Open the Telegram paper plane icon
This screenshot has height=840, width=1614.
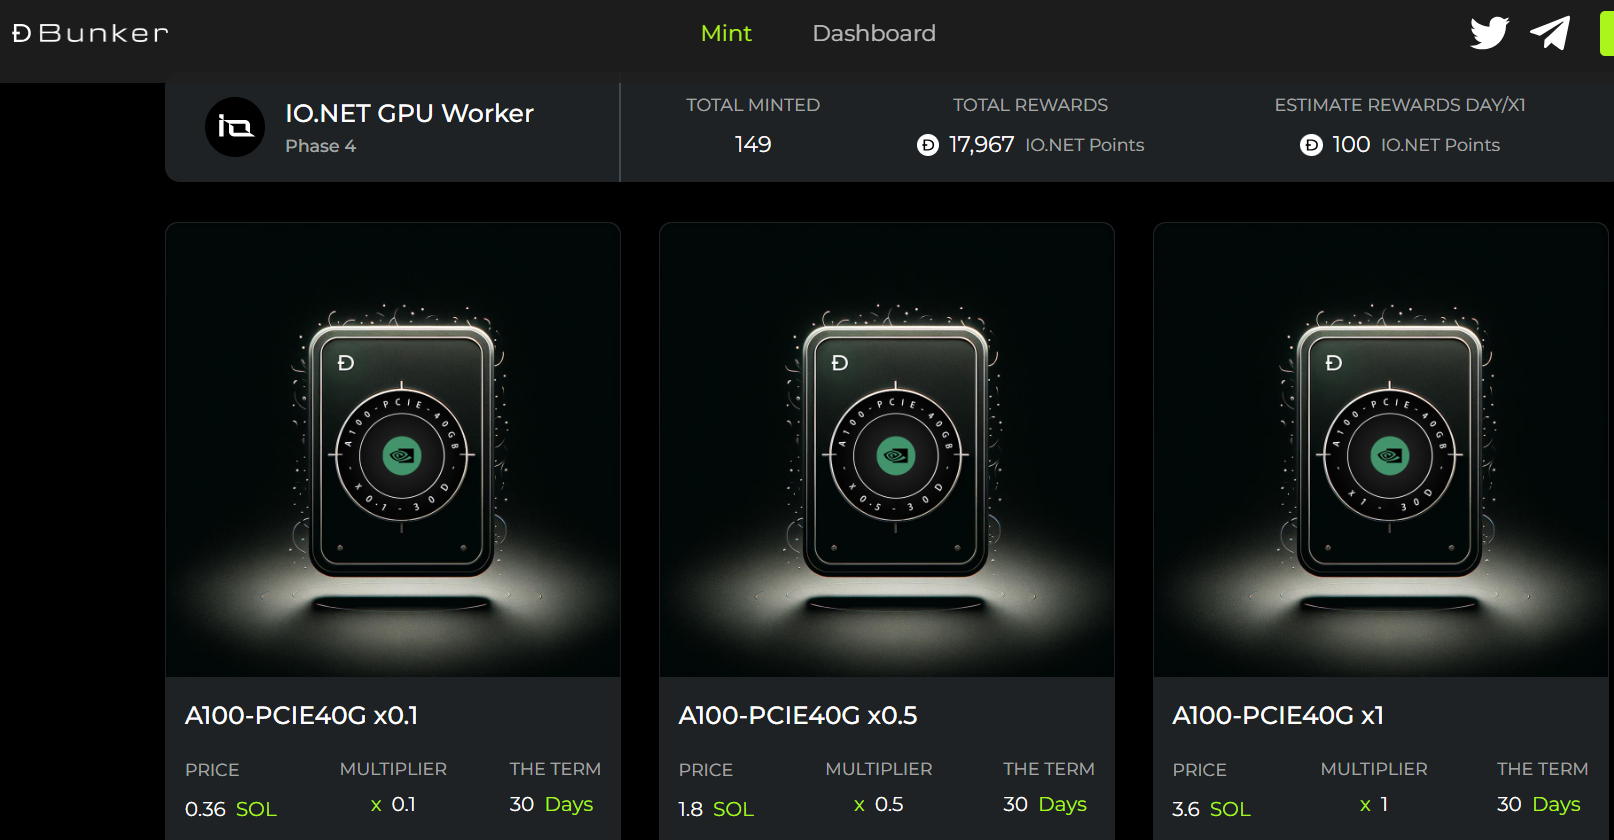coord(1550,33)
